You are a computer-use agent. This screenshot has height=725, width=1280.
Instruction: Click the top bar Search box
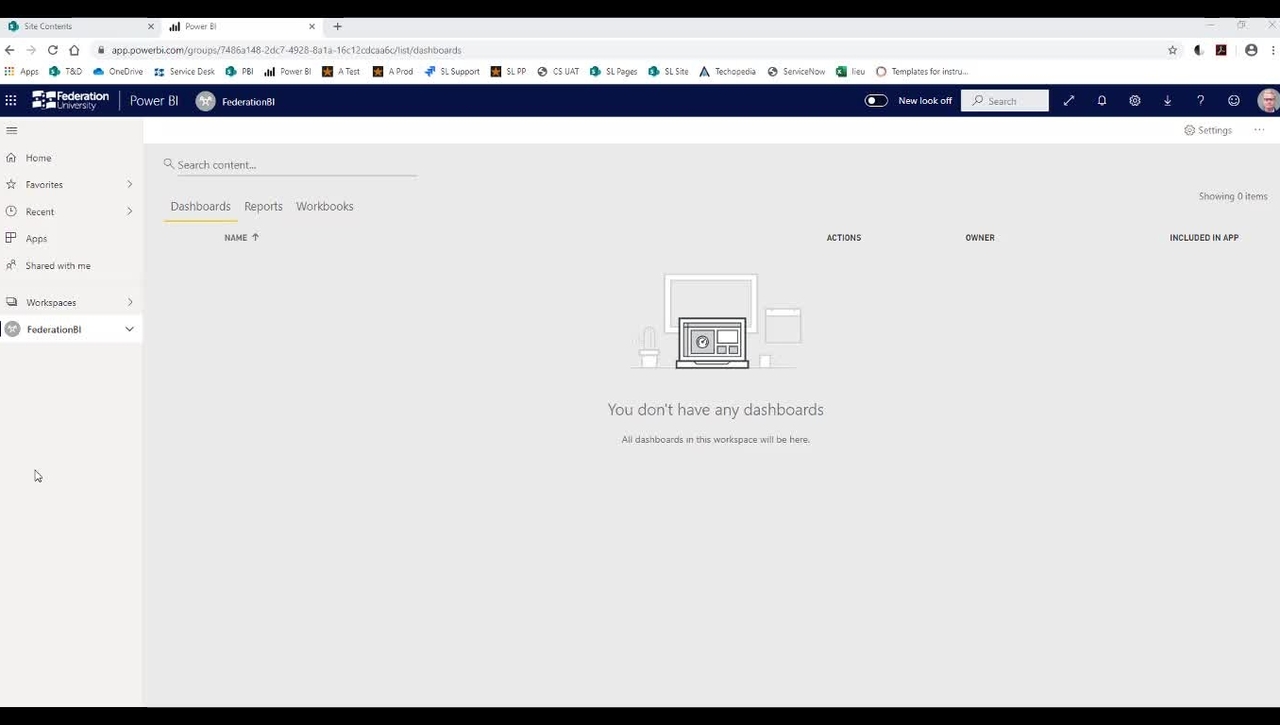(x=1005, y=101)
